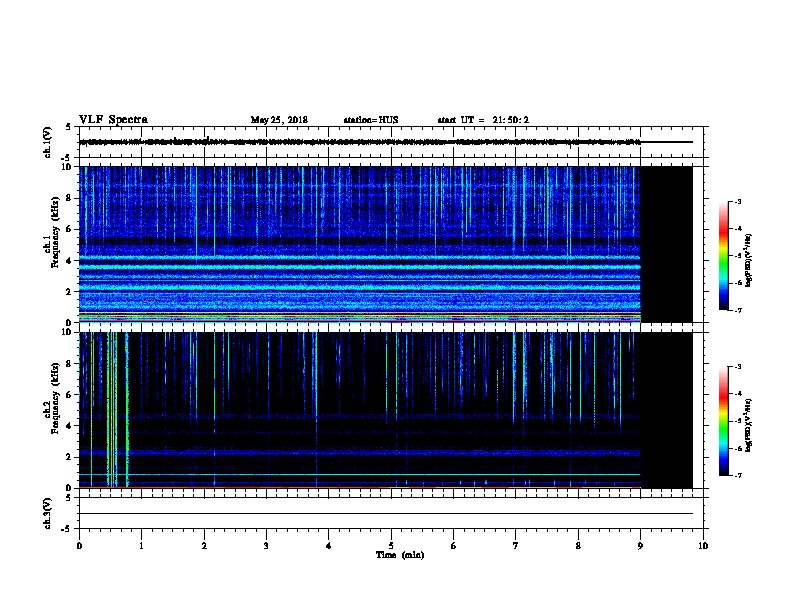
Task: Click the '-3' tick on ch.1 colorbar
Action: tap(738, 202)
